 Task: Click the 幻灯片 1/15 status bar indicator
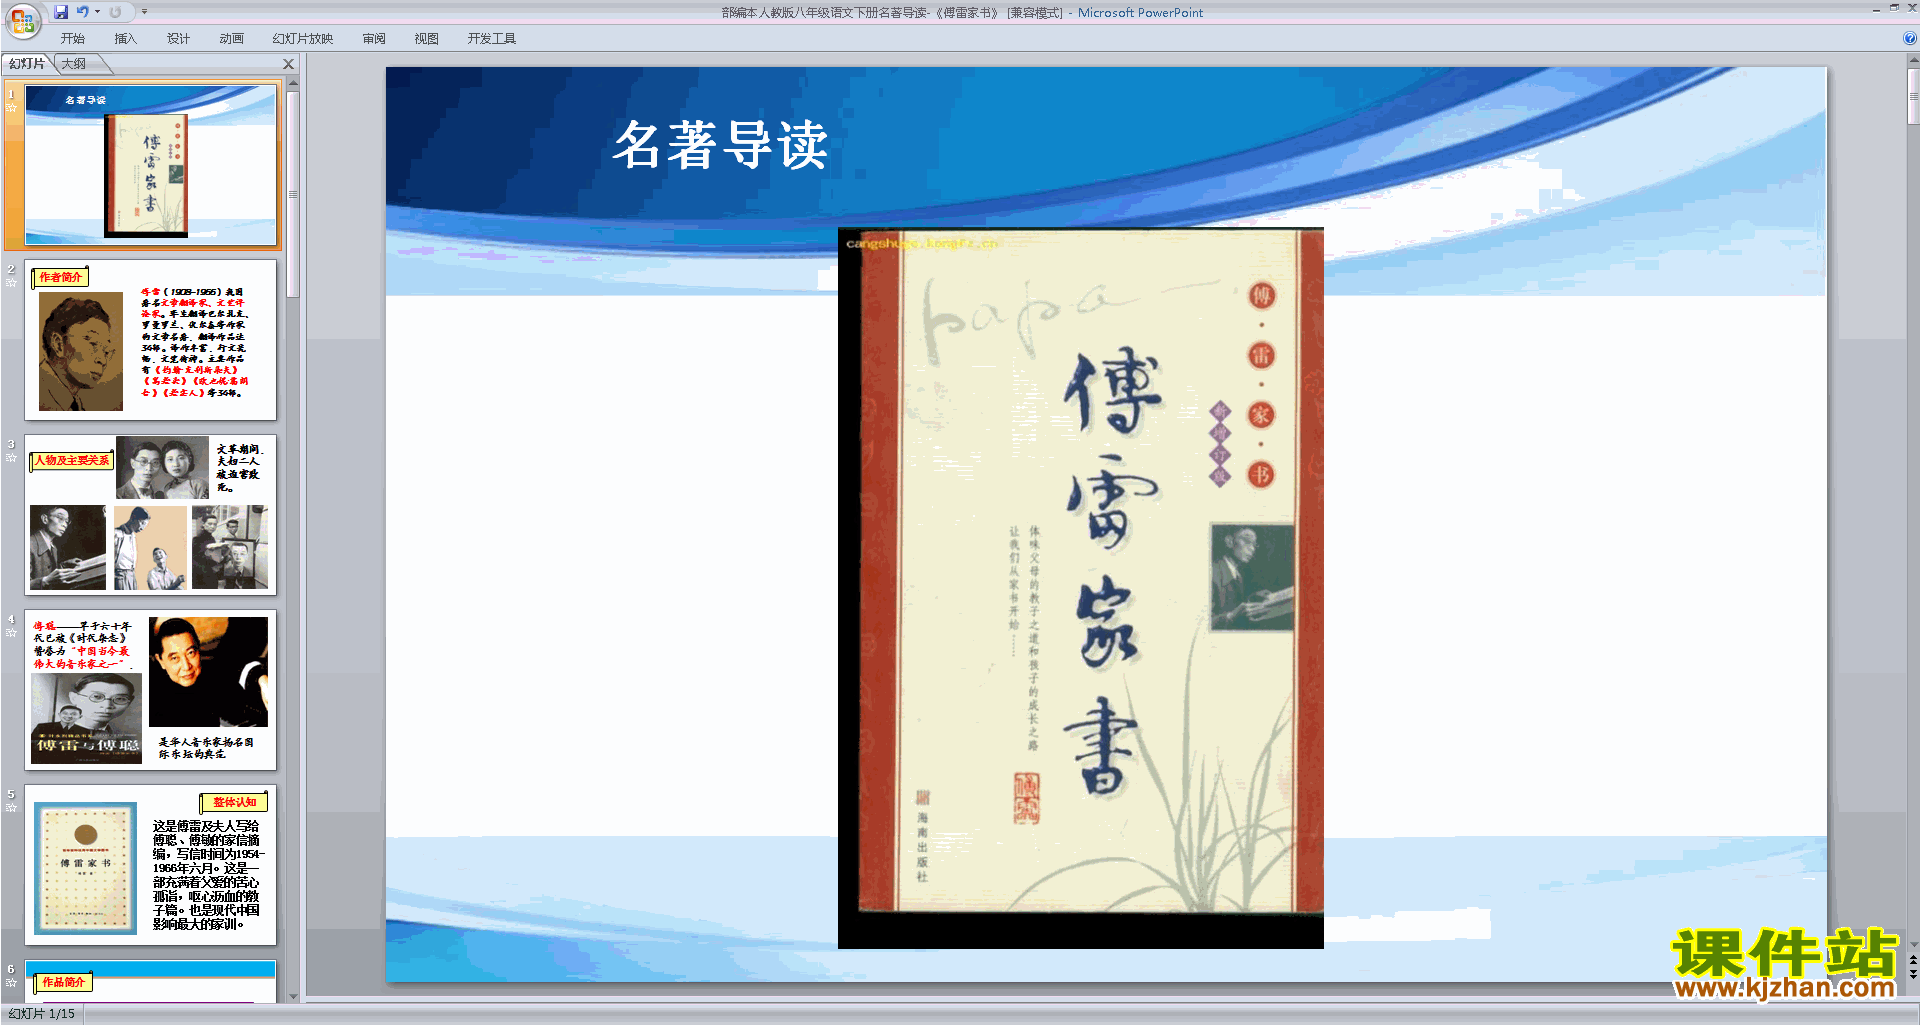click(42, 1014)
